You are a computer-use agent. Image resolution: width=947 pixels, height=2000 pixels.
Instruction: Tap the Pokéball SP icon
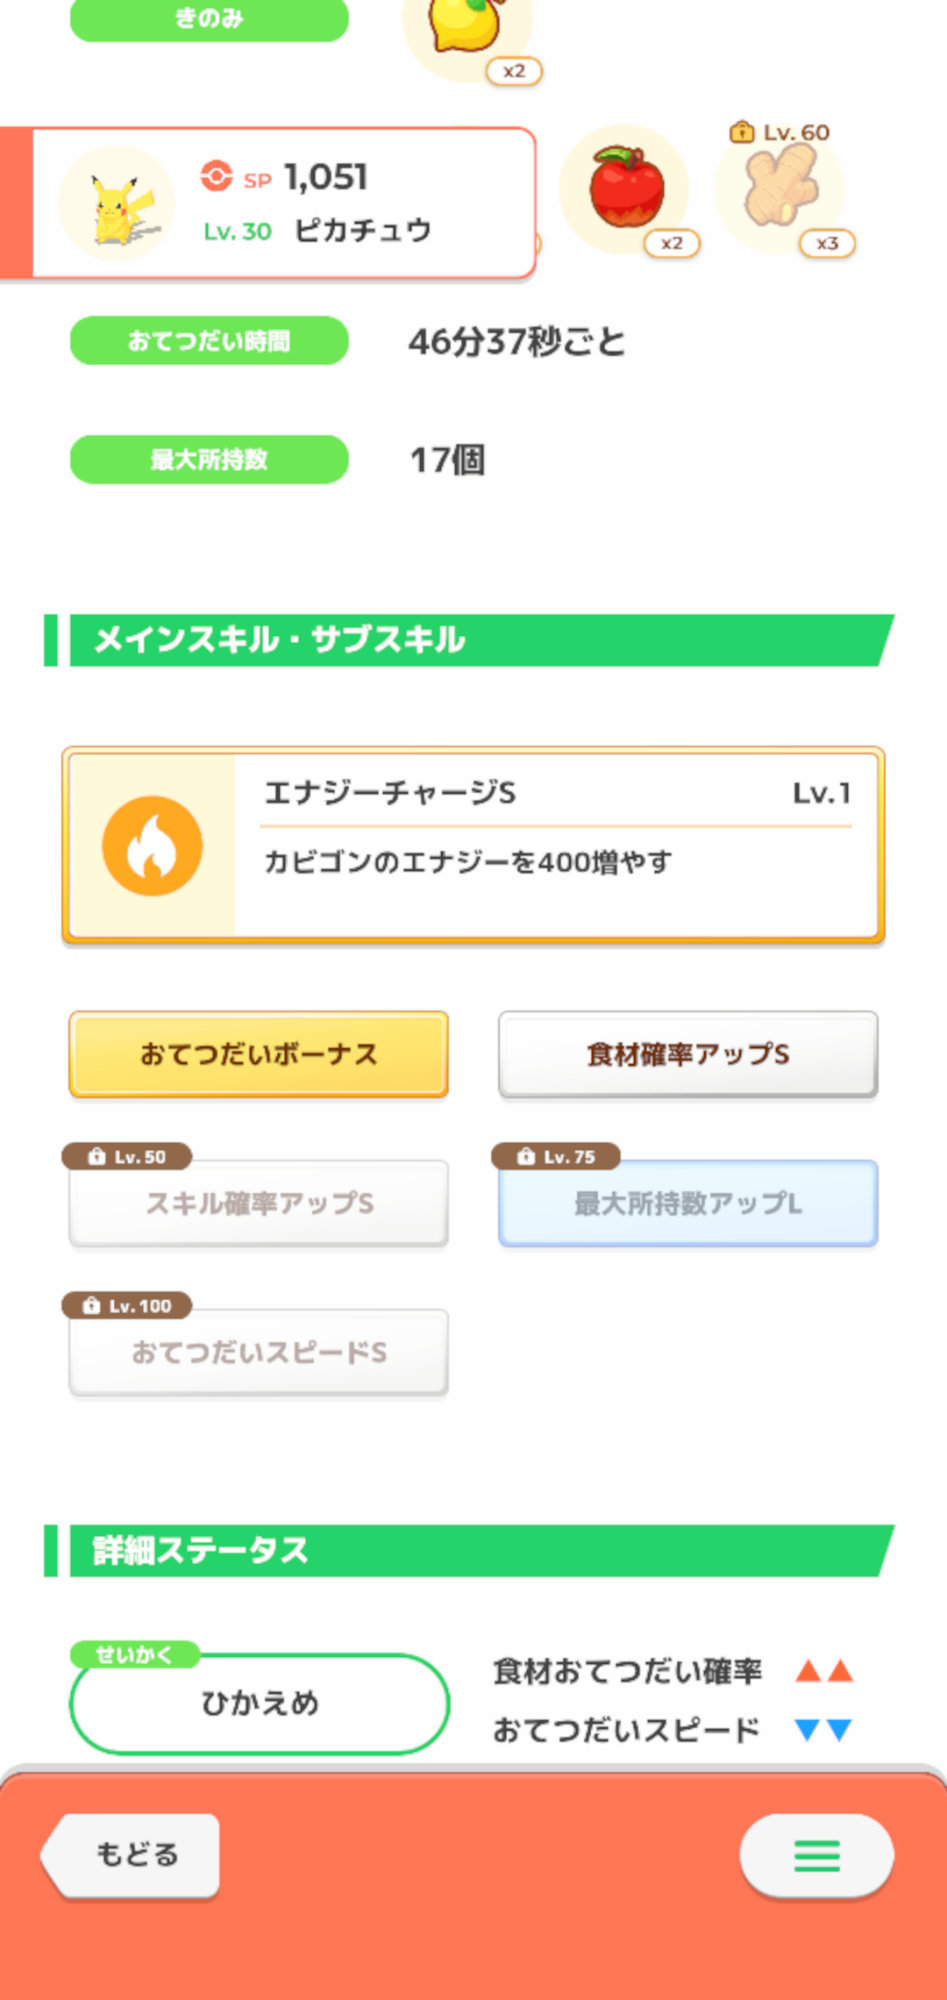coord(216,176)
